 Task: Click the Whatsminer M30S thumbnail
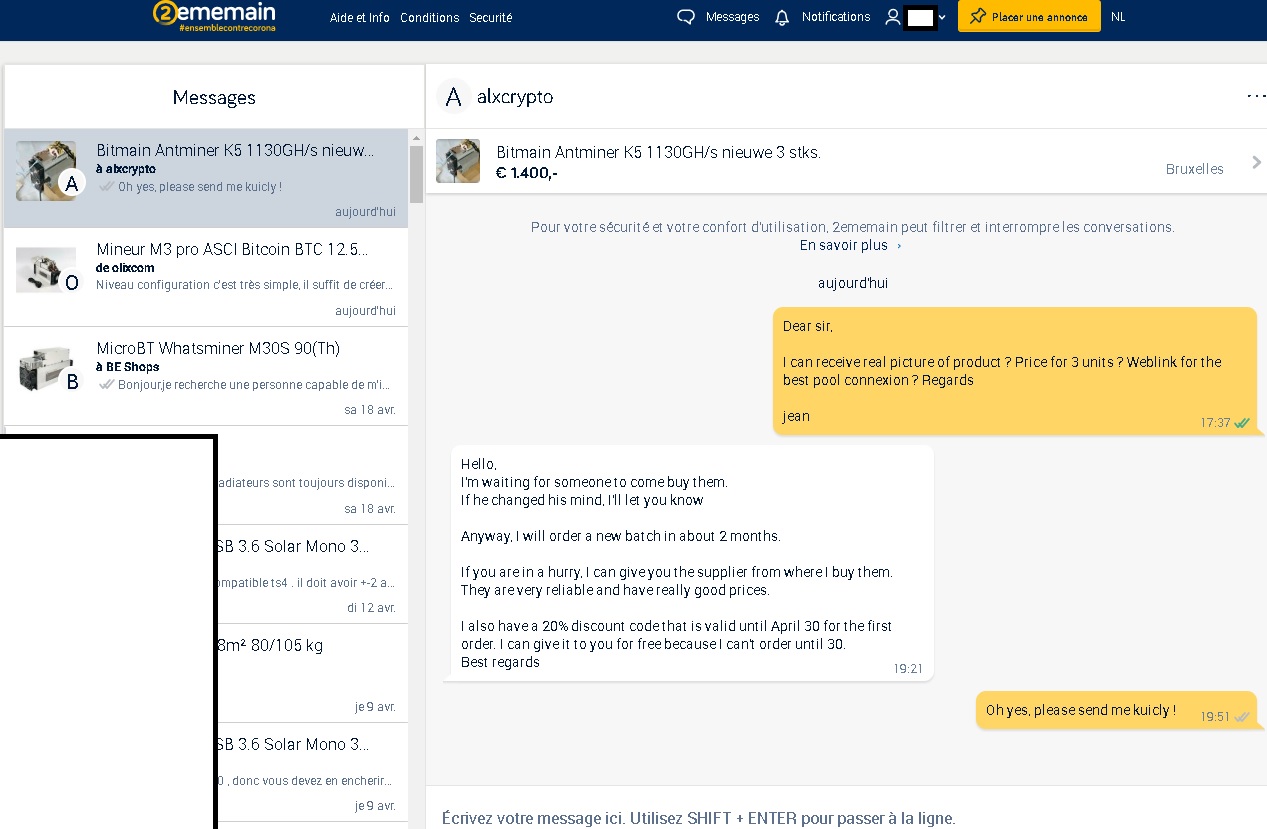click(46, 369)
